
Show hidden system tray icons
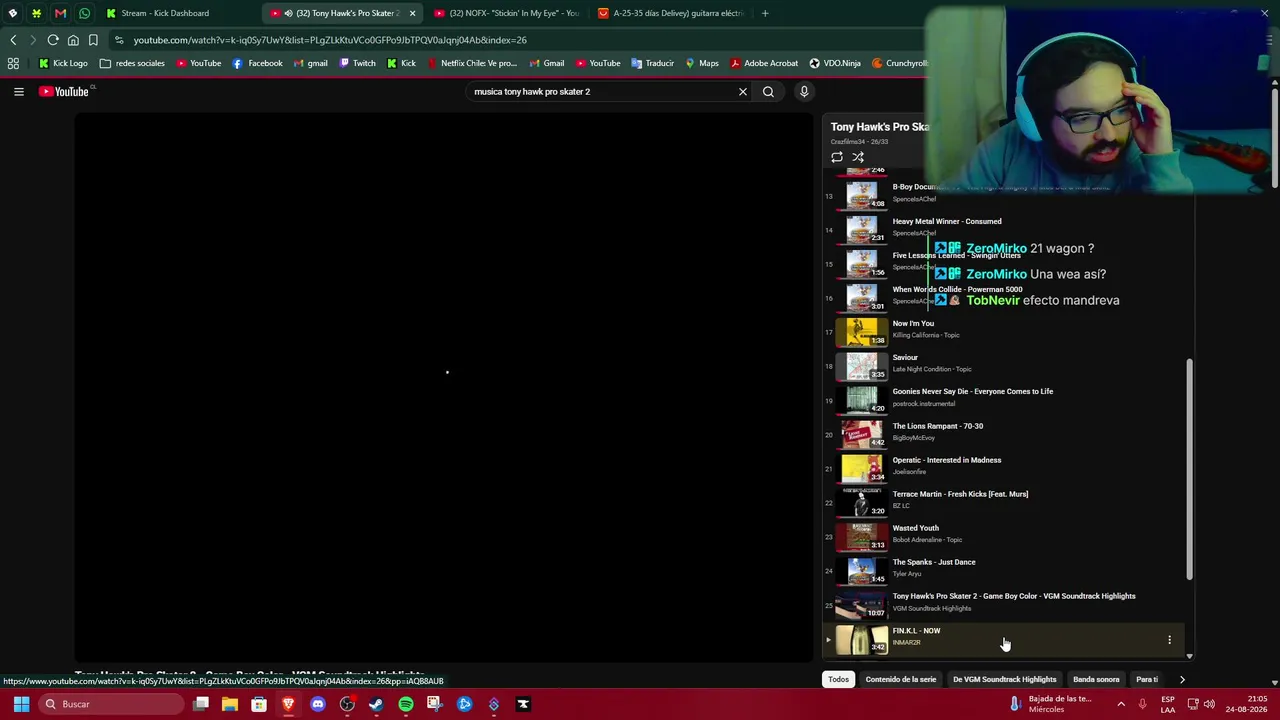pyautogui.click(x=1121, y=704)
